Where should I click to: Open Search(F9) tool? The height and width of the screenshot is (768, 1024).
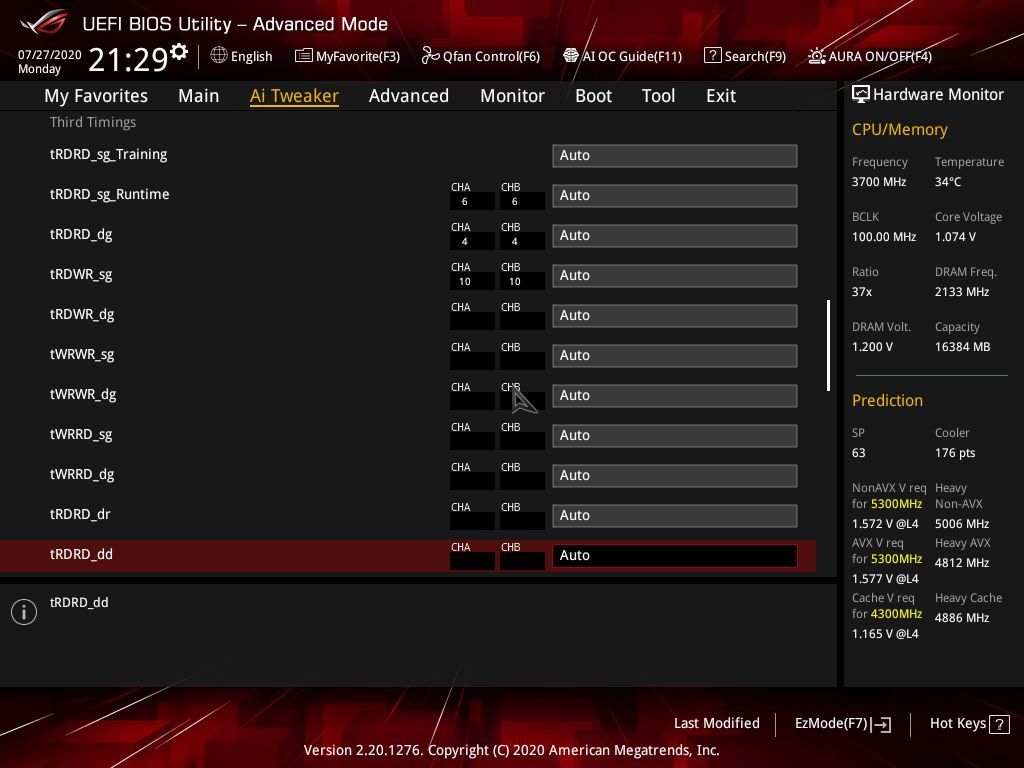(744, 56)
